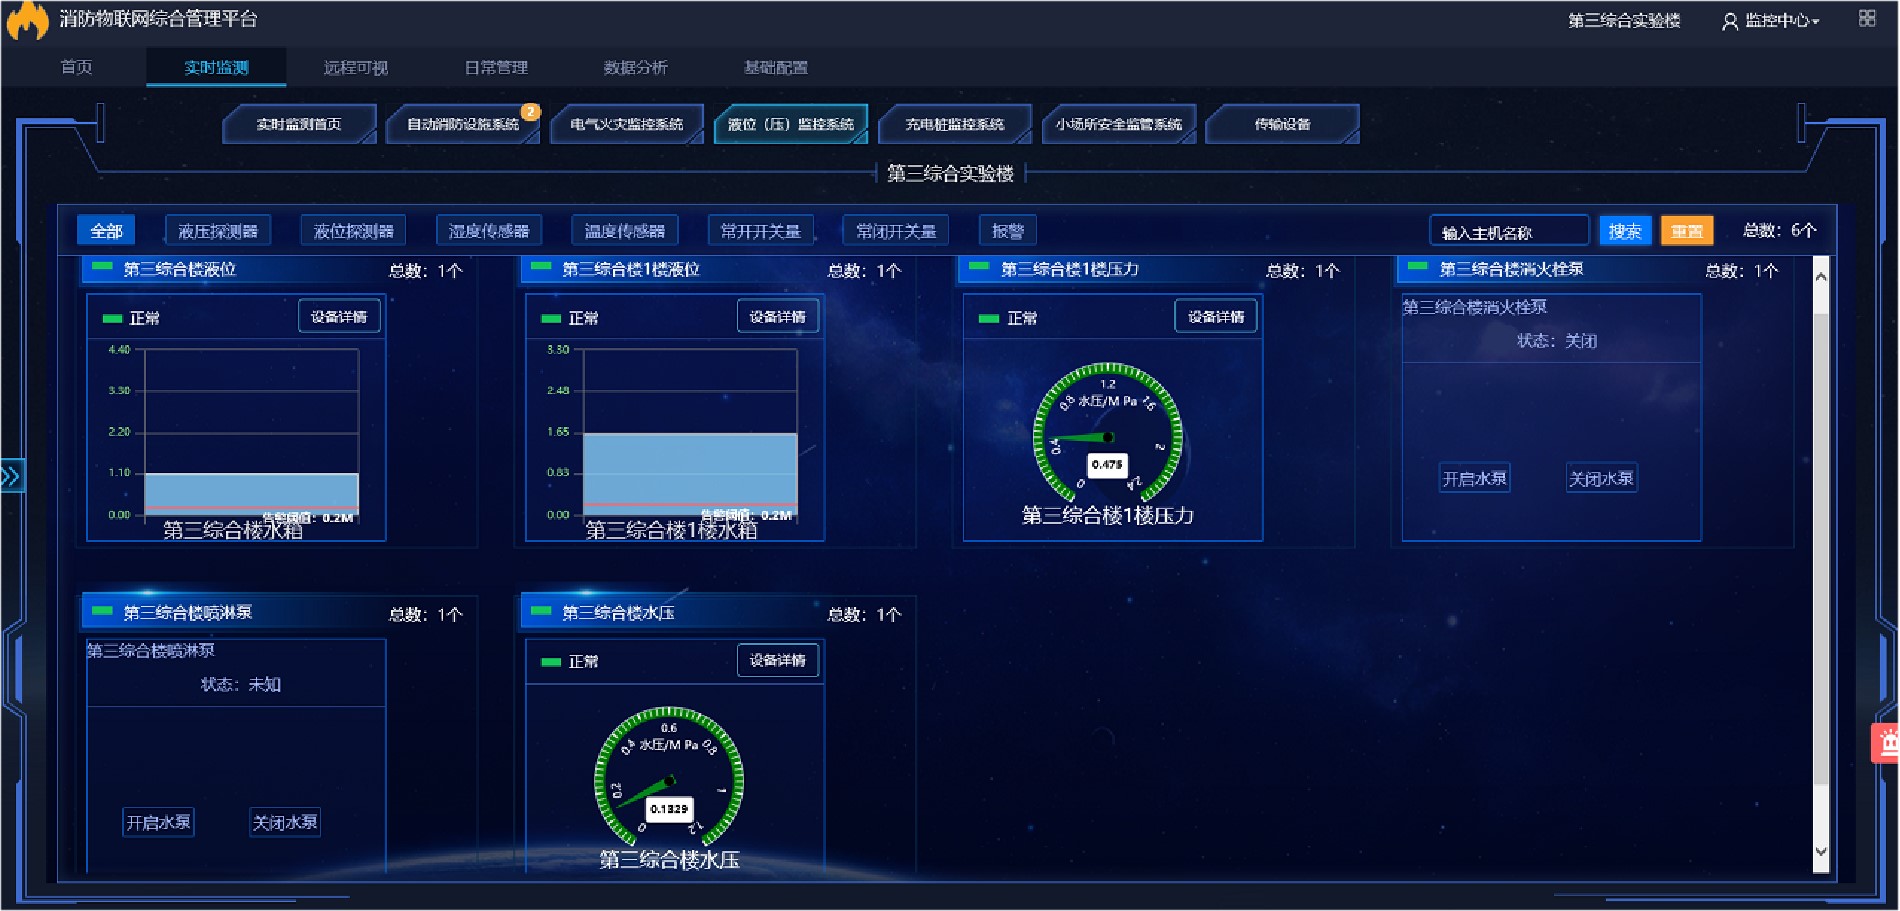Select the 全部 filter
1900x911 pixels.
point(106,231)
